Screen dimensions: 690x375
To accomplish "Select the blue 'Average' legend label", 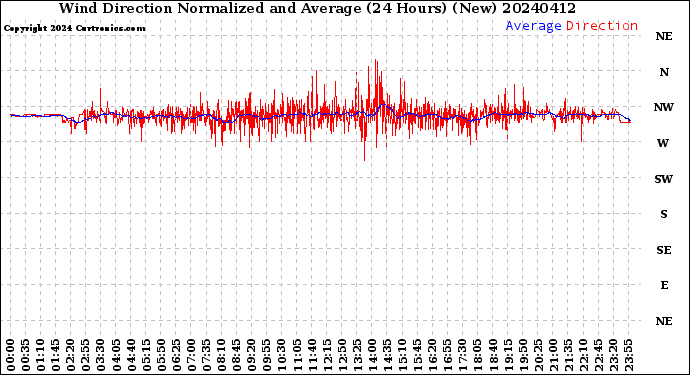I will click(533, 26).
